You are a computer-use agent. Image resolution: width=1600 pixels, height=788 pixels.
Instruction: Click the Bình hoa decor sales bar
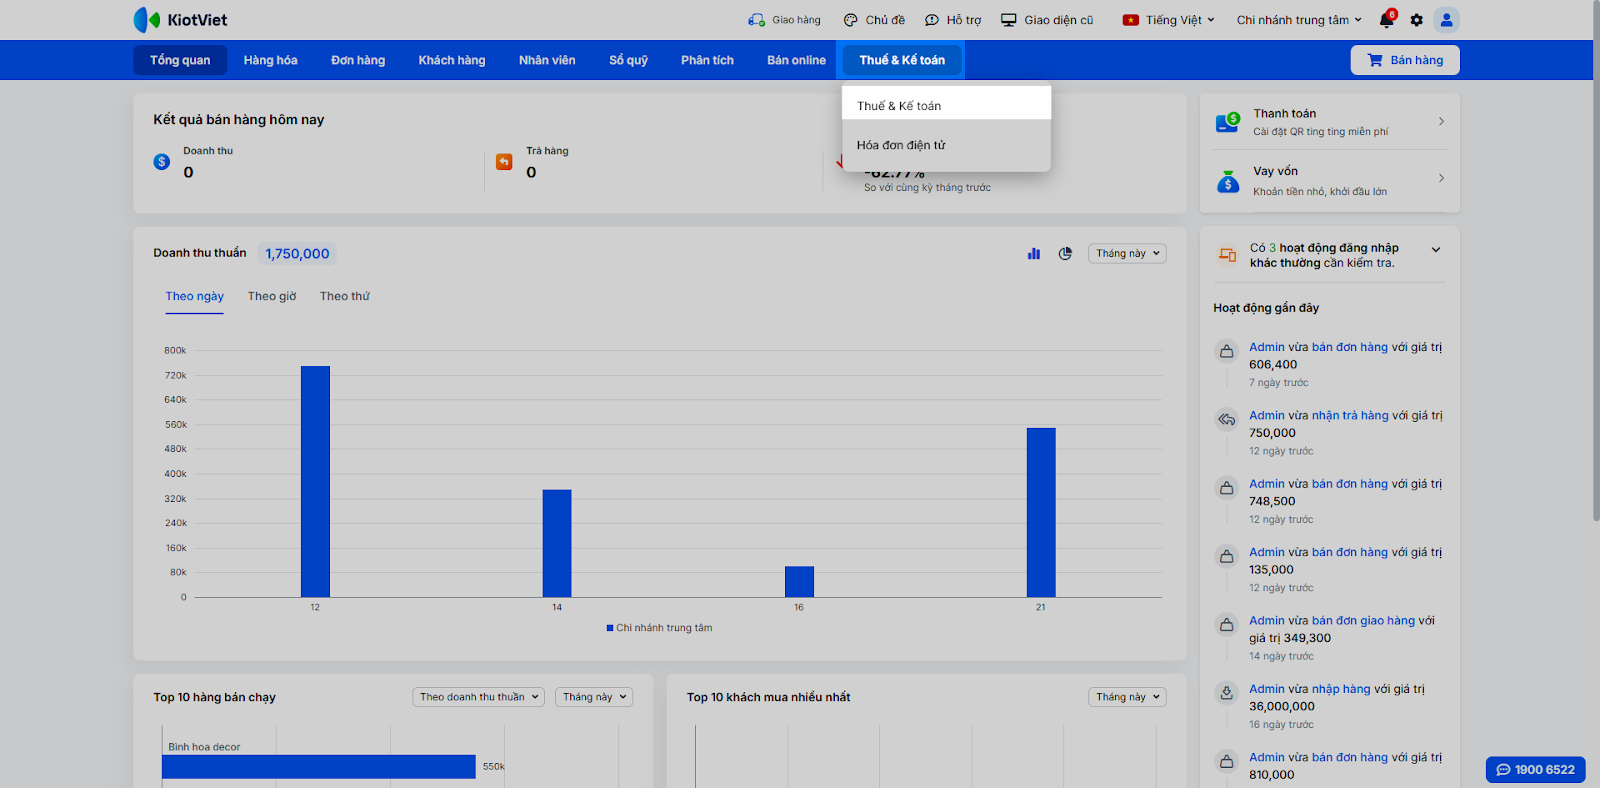point(319,766)
